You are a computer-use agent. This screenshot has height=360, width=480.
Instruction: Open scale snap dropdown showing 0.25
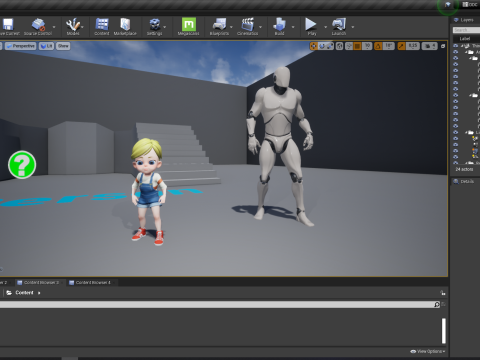point(413,46)
